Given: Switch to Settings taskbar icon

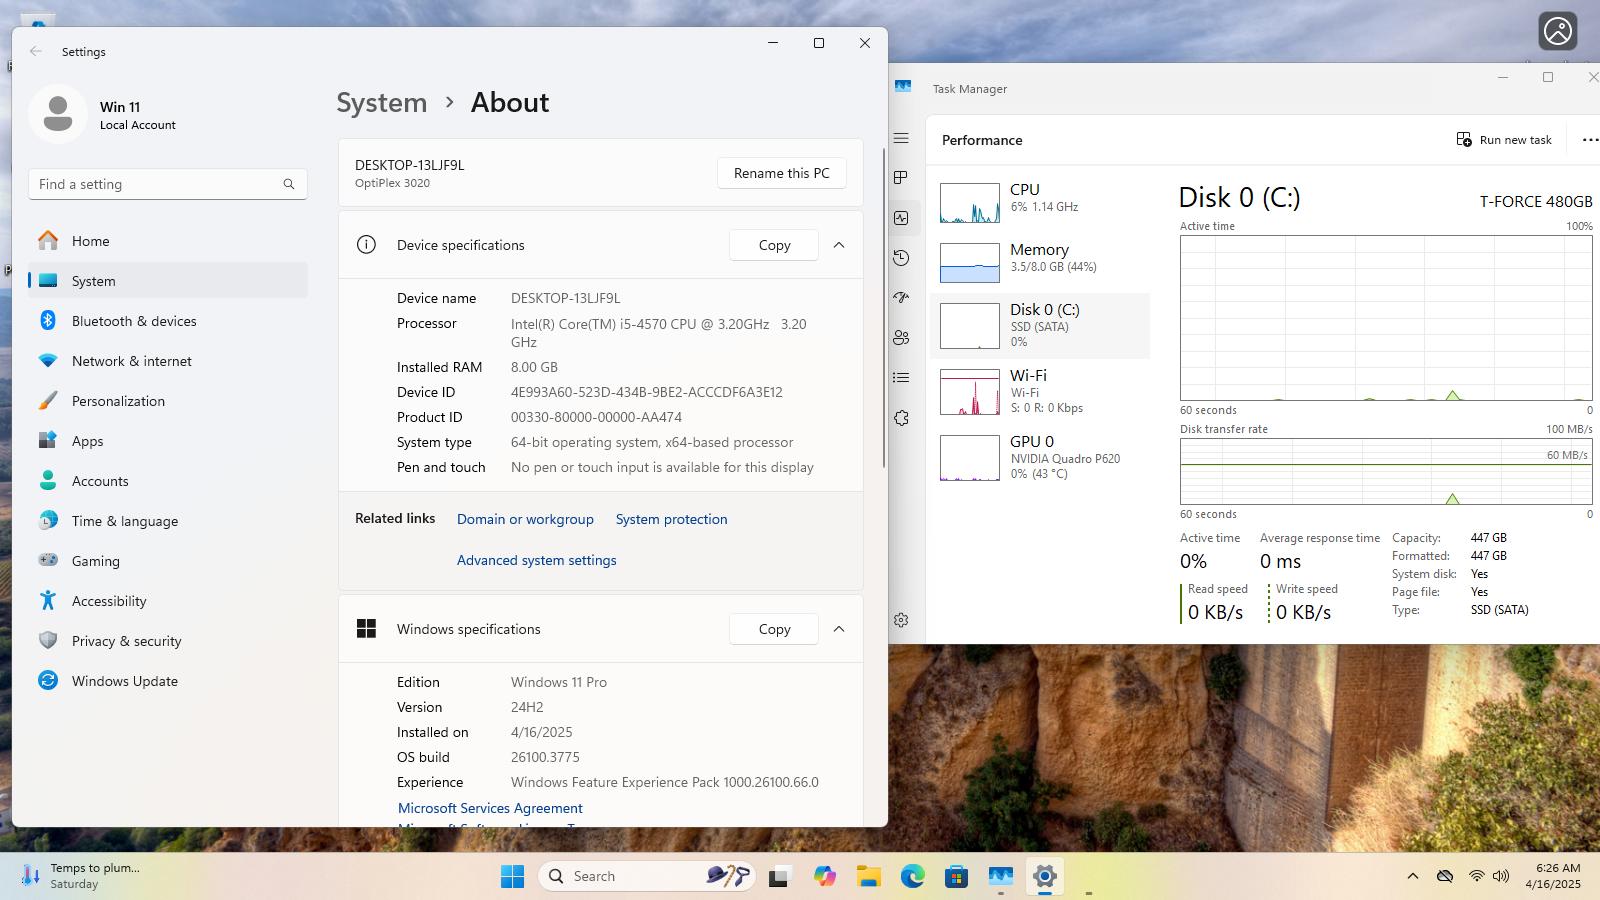Looking at the screenshot, I should pyautogui.click(x=1044, y=876).
